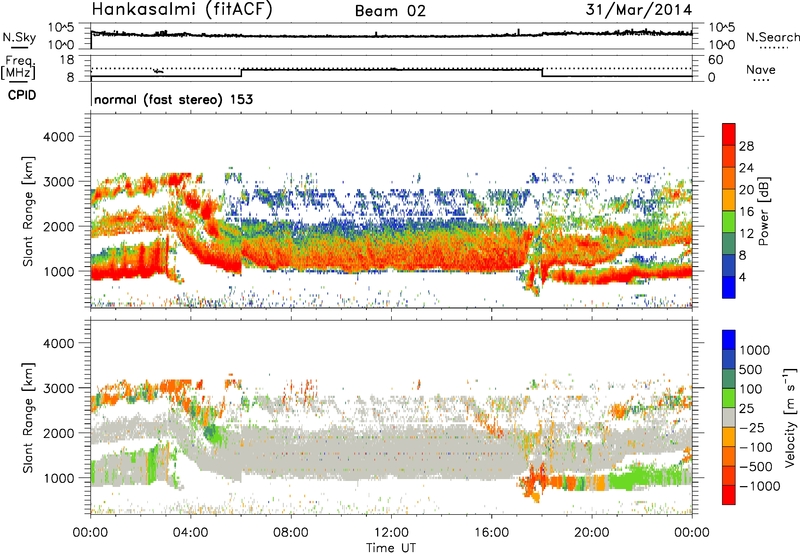This screenshot has height=554, width=800.
Task: Click the '16:00' time tick label
Action: tap(491, 533)
